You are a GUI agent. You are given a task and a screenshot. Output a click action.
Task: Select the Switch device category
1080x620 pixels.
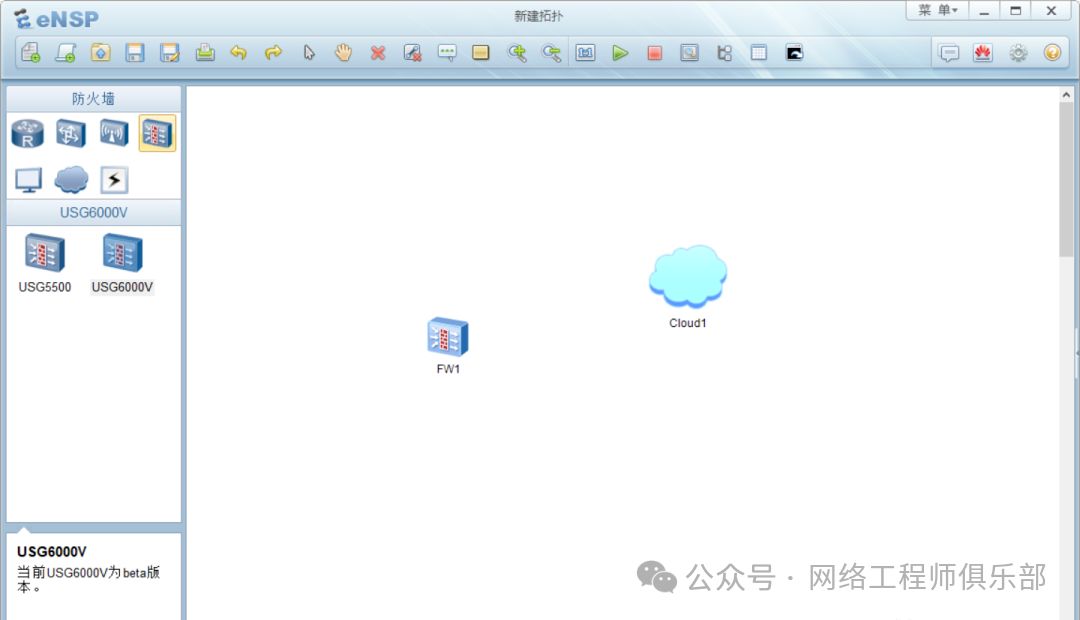71,133
